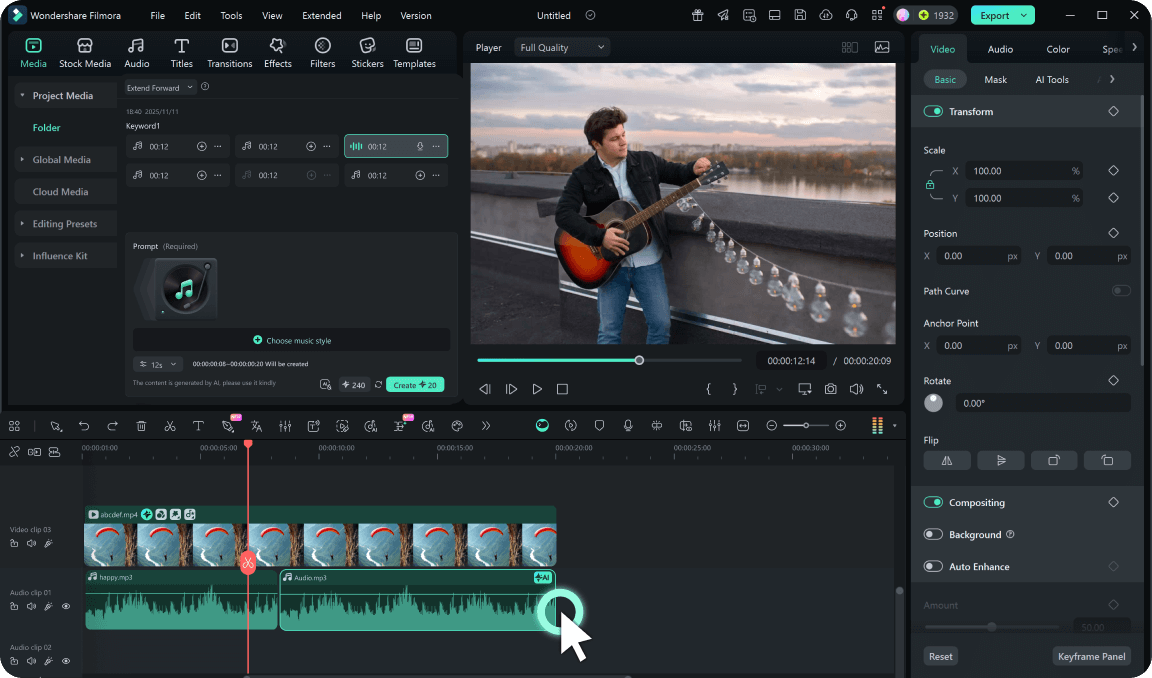The width and height of the screenshot is (1152, 678).
Task: Click the player progress slider handle
Action: tap(639, 360)
